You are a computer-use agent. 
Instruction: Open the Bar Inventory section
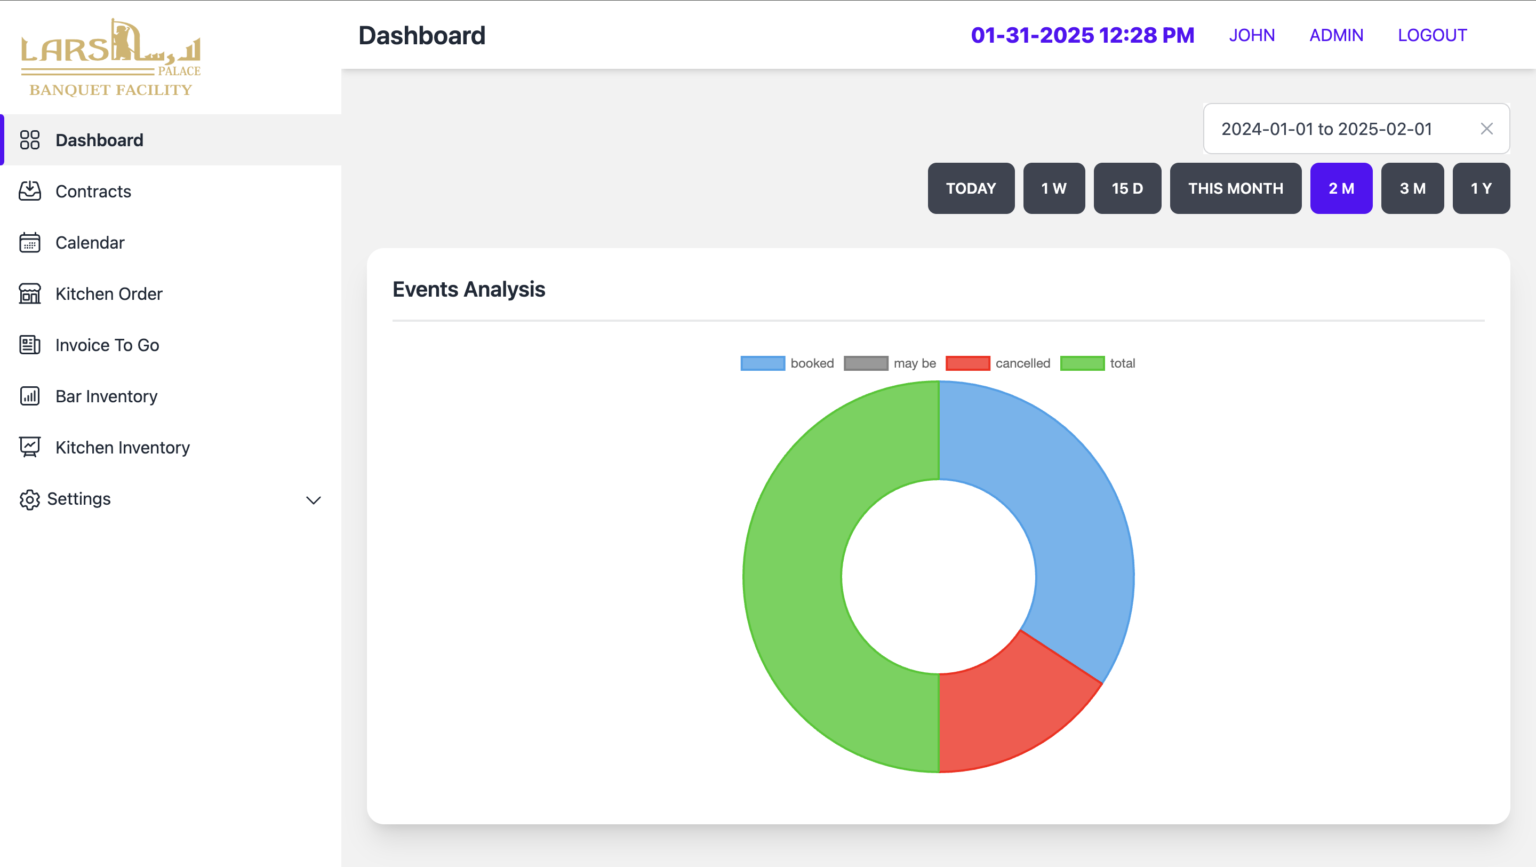pos(172,396)
